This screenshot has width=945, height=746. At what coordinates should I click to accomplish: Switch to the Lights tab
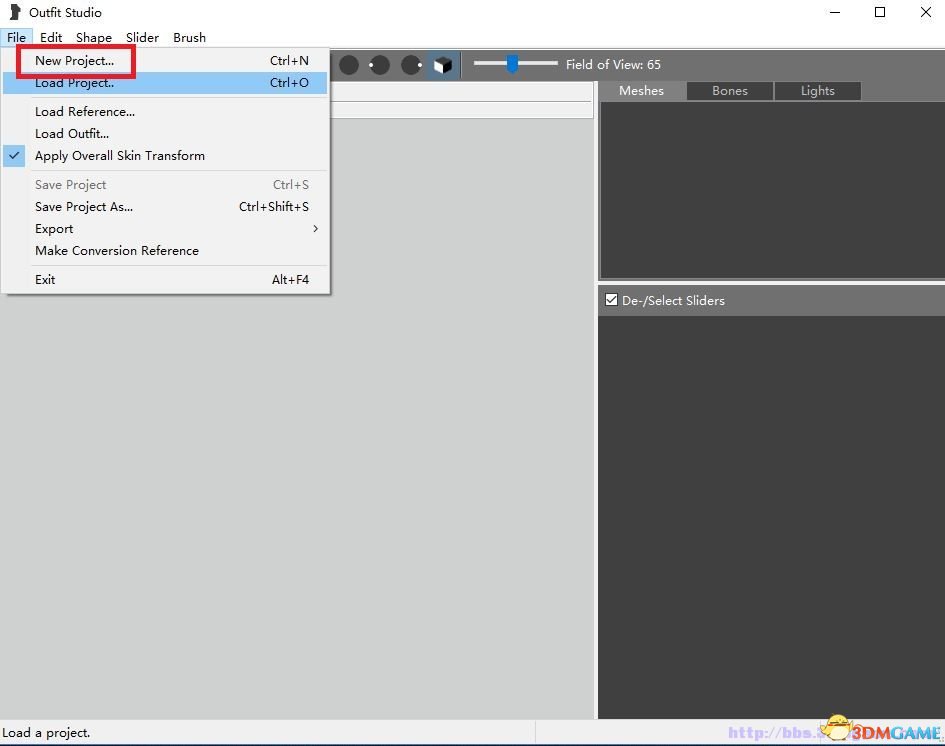click(817, 91)
